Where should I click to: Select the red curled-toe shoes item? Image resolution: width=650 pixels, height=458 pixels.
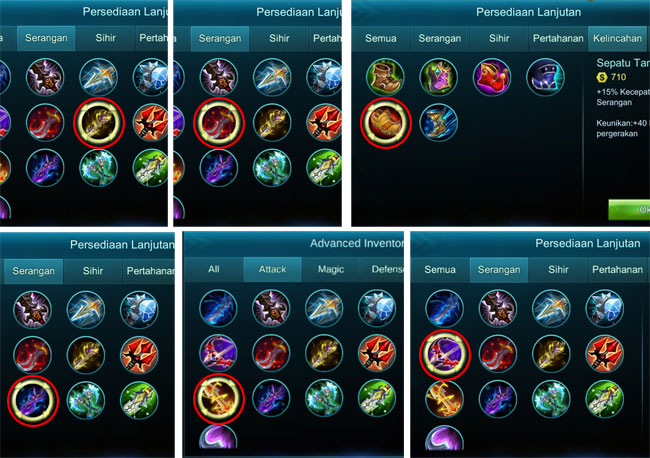click(x=492, y=77)
